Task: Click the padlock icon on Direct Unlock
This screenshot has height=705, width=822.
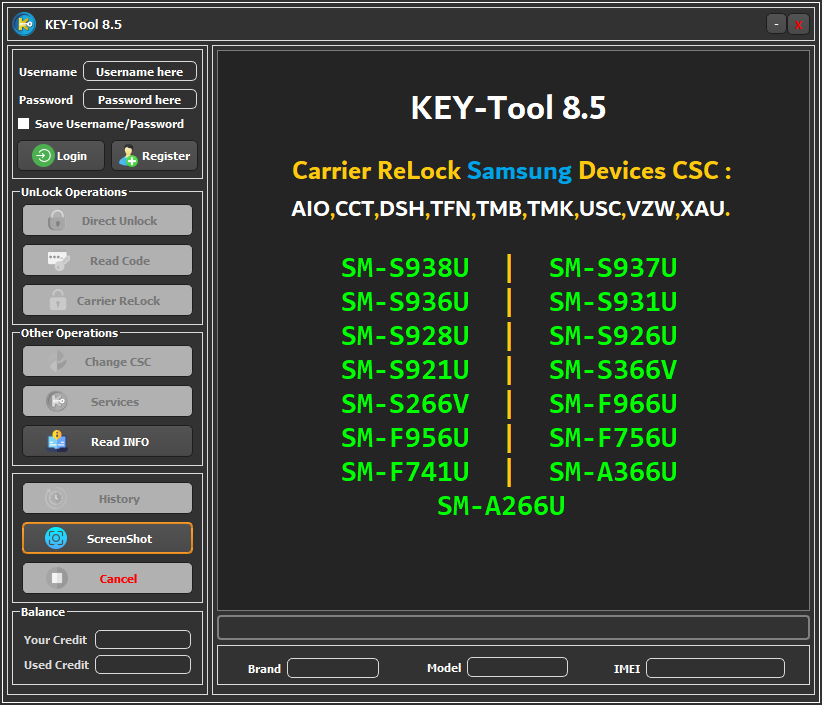Action: click(x=57, y=220)
